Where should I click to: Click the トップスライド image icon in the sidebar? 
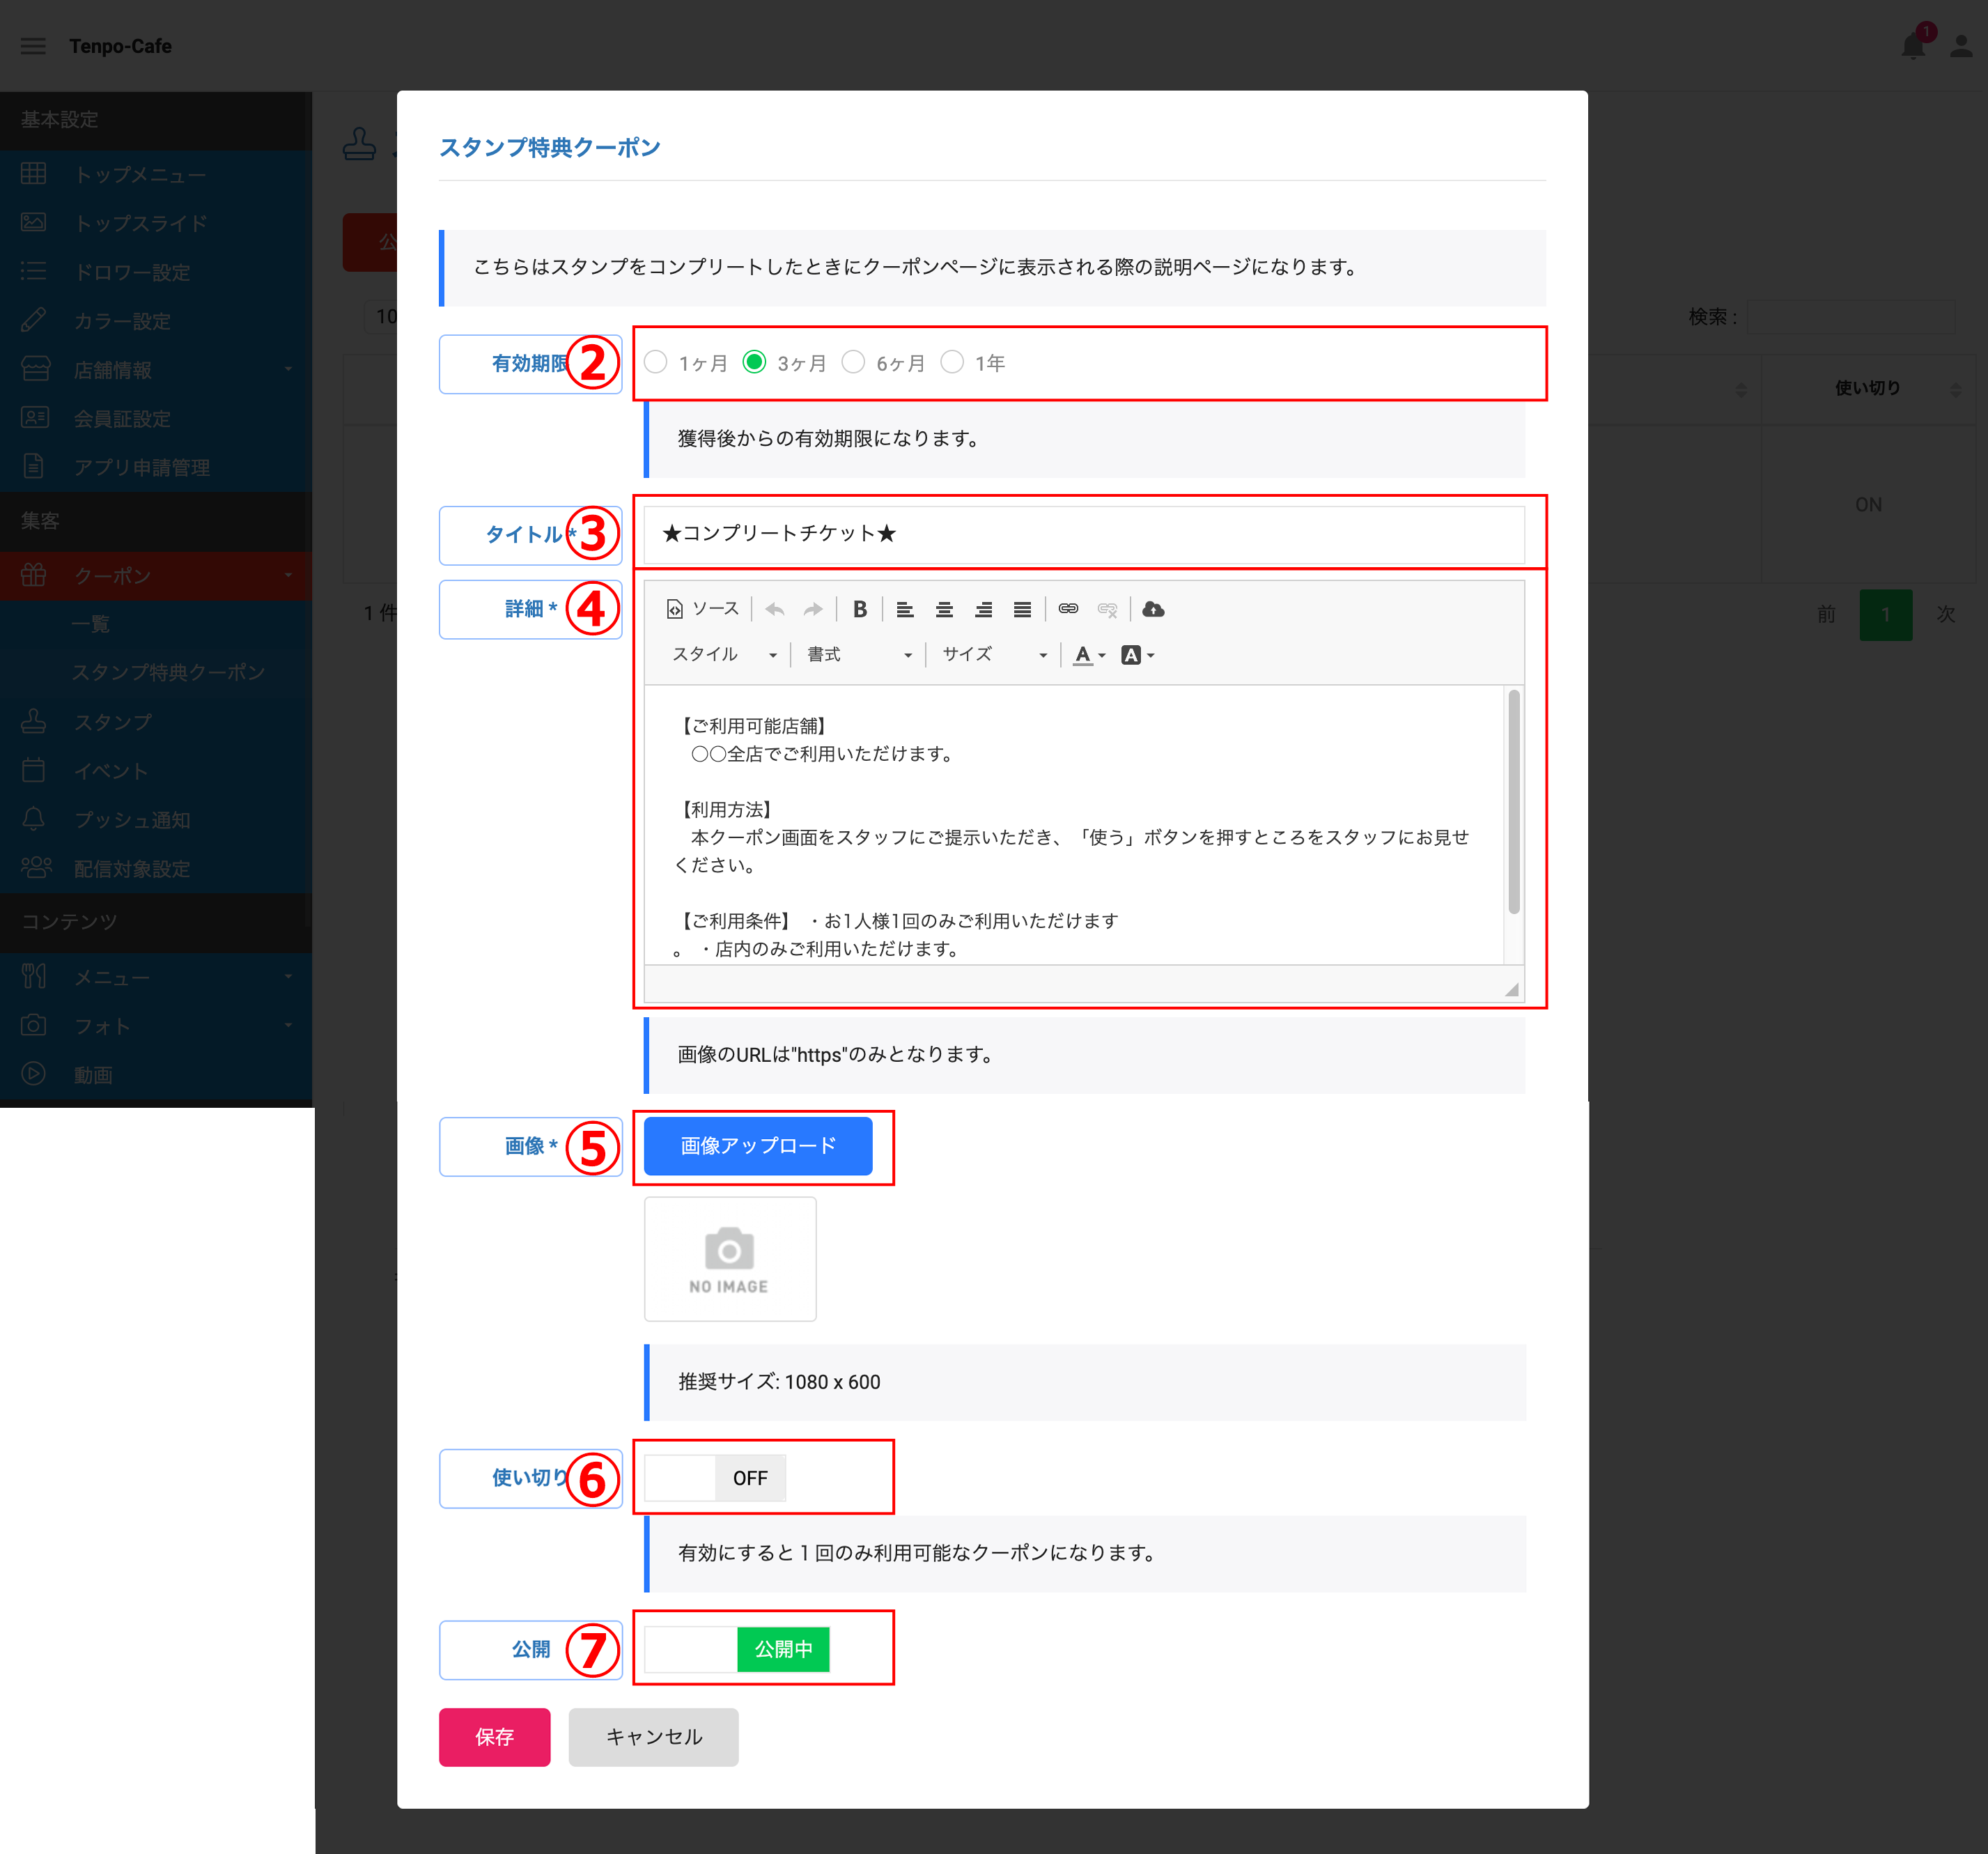tap(33, 222)
